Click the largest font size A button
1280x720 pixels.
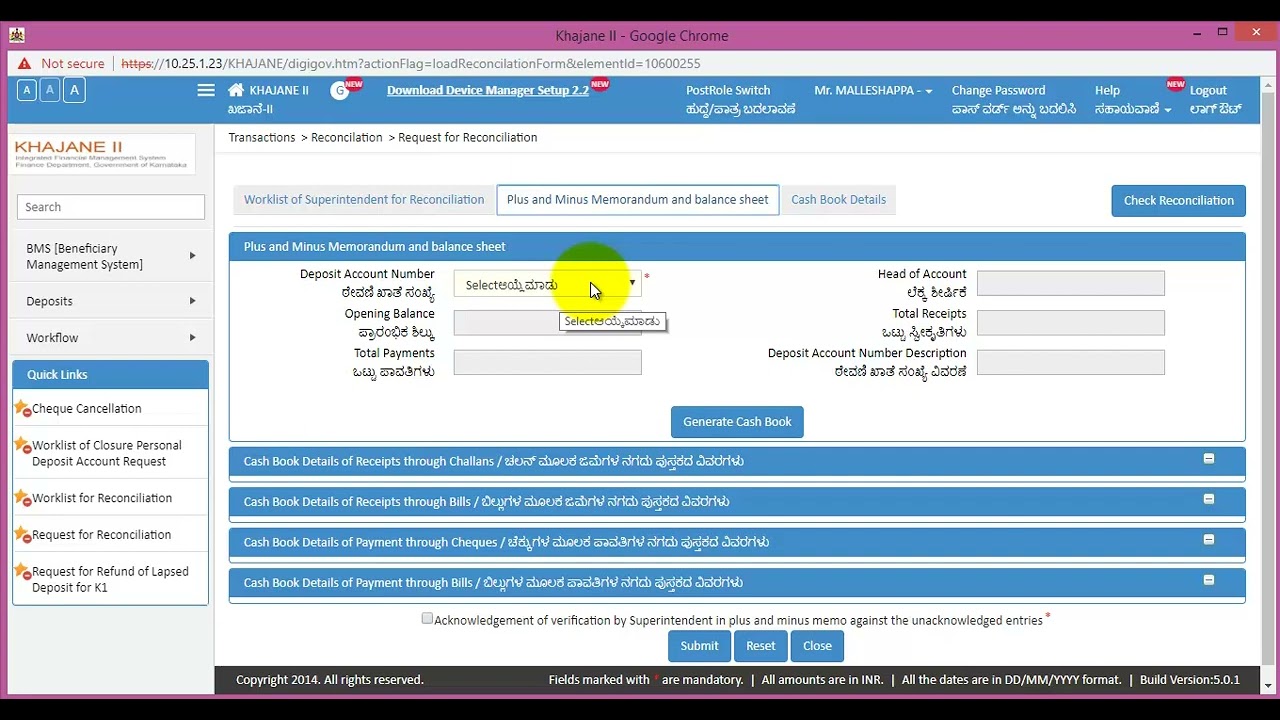click(74, 90)
